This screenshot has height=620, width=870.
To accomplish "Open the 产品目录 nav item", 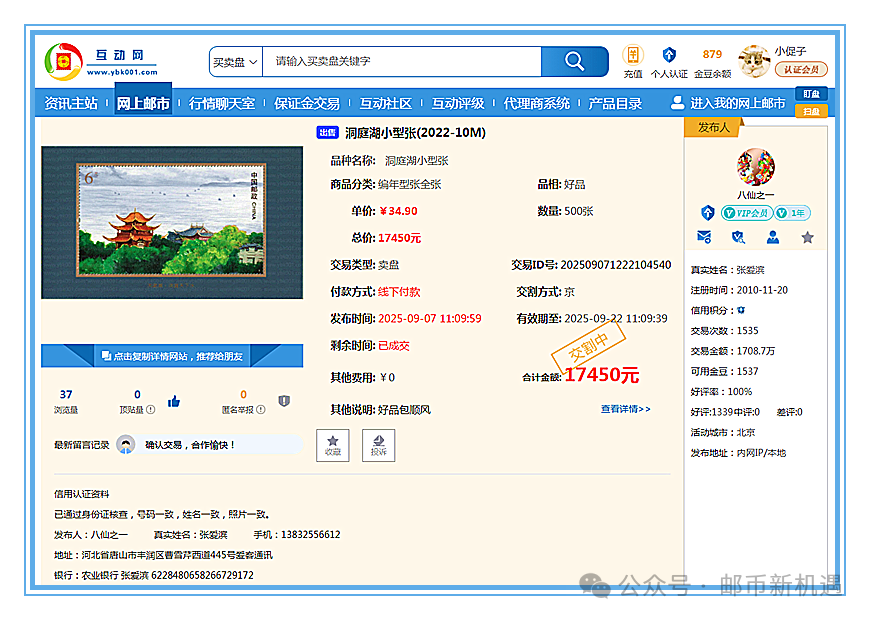I will point(615,103).
